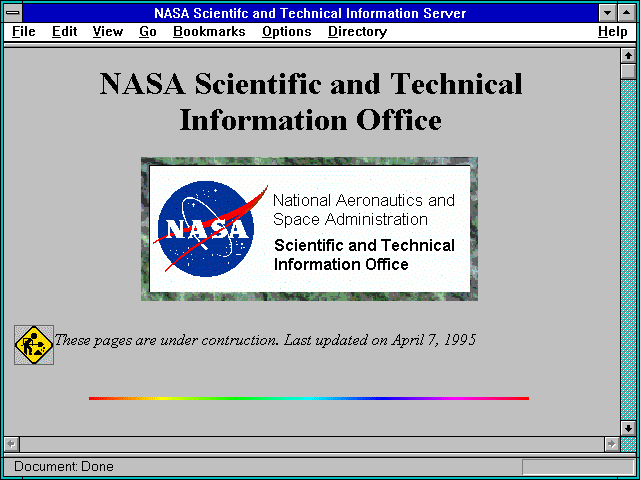
Task: Click the 'Document: Done' status text
Action: tap(64, 466)
